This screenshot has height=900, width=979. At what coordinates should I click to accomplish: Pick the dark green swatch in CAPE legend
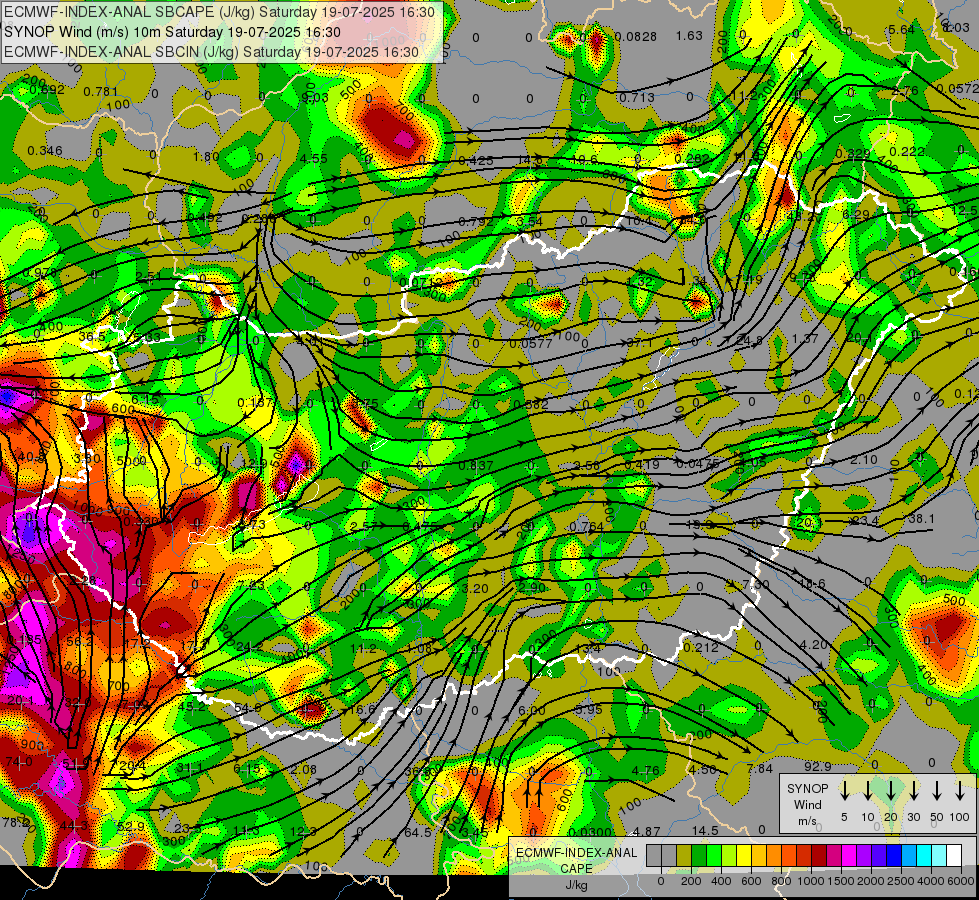click(x=699, y=855)
